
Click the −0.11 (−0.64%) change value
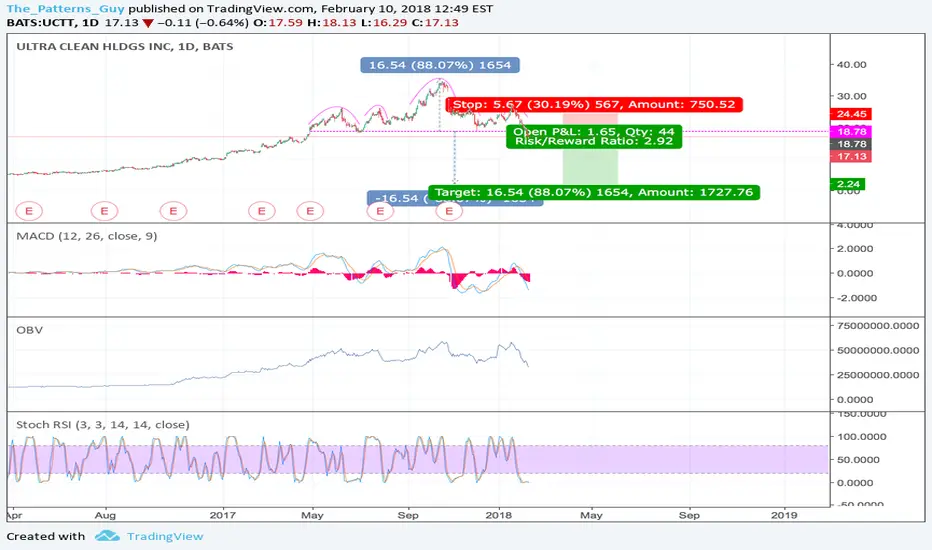(x=203, y=23)
